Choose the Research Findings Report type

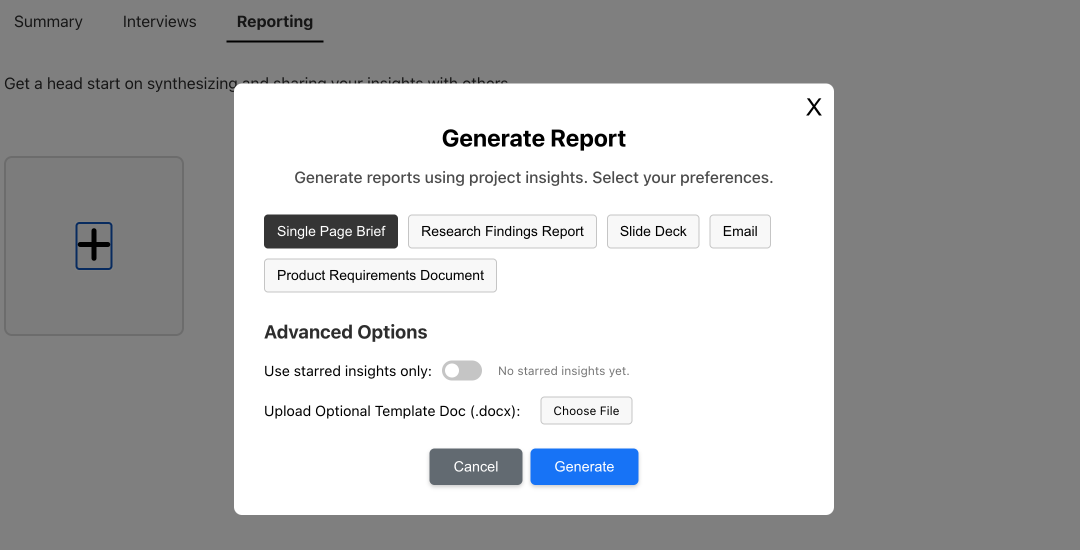tap(502, 231)
